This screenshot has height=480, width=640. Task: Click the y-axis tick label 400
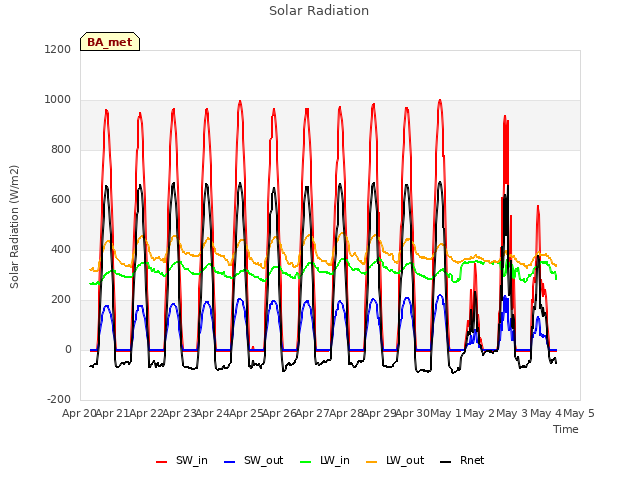[61, 249]
